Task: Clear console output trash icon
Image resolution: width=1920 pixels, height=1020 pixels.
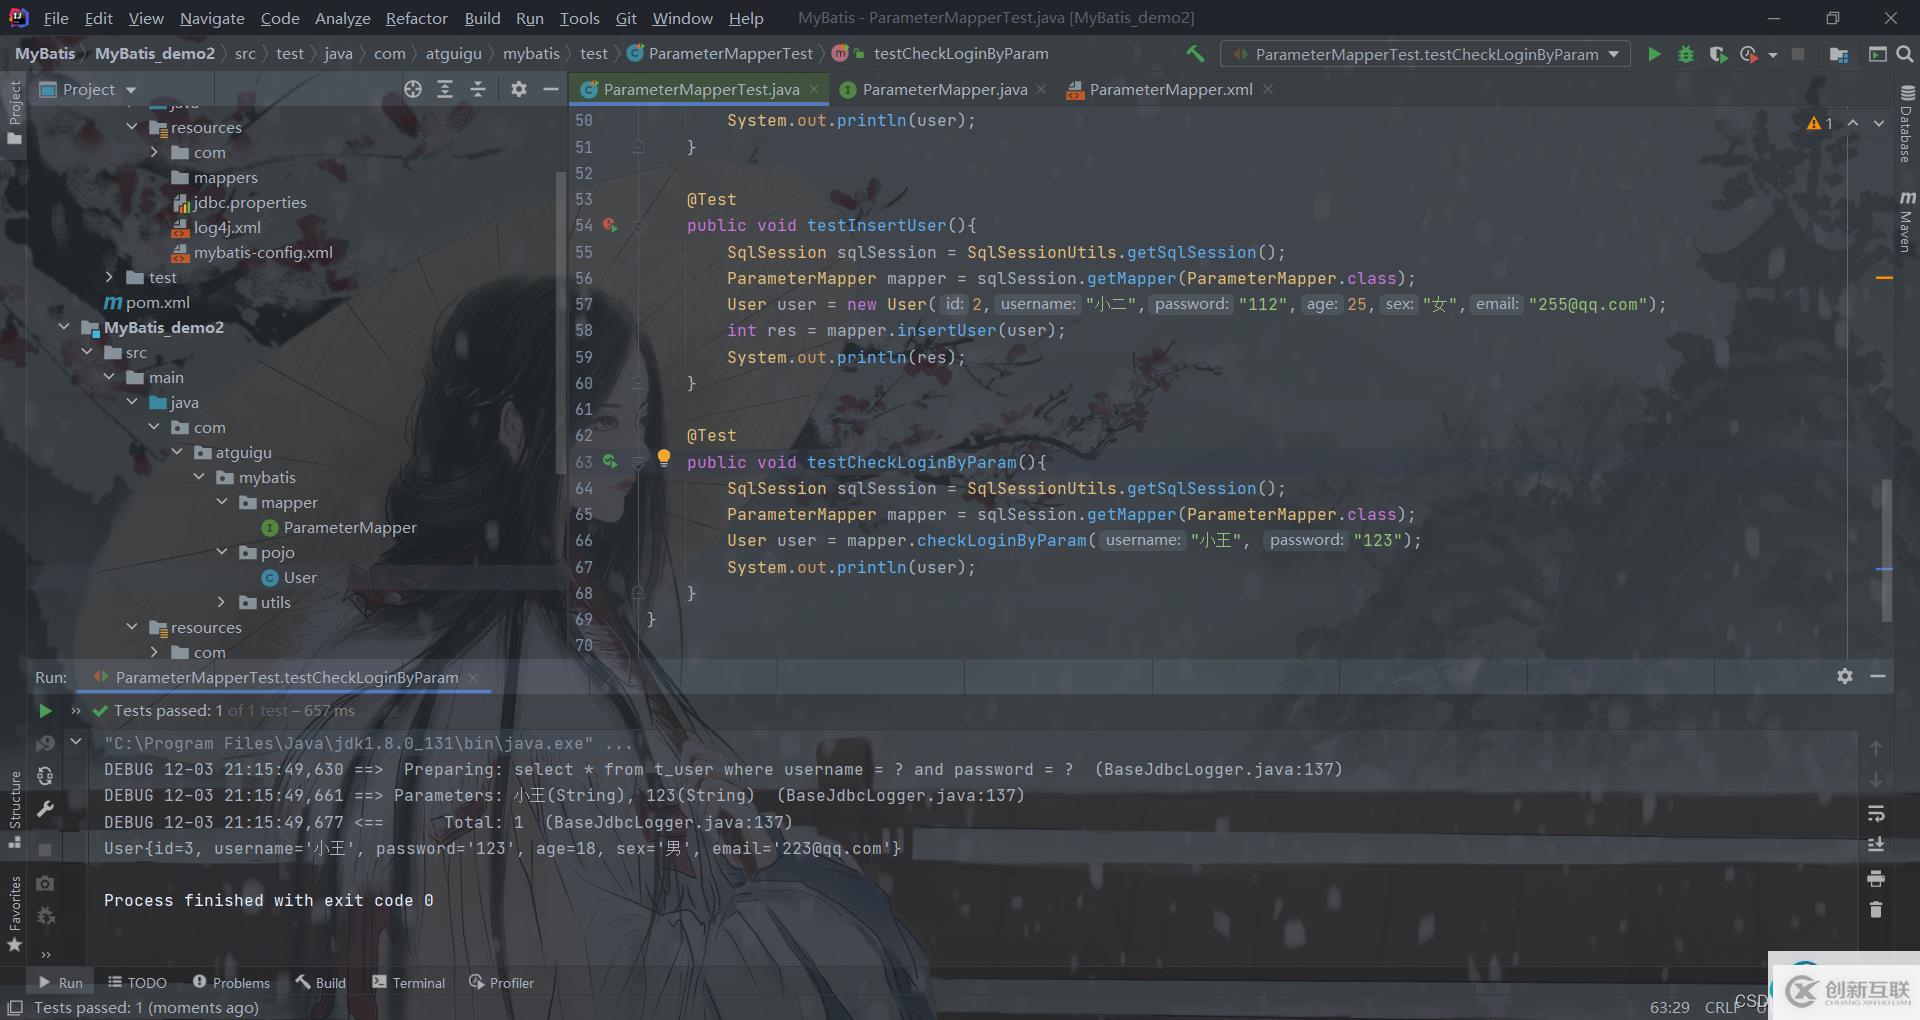Action: pos(1876,910)
